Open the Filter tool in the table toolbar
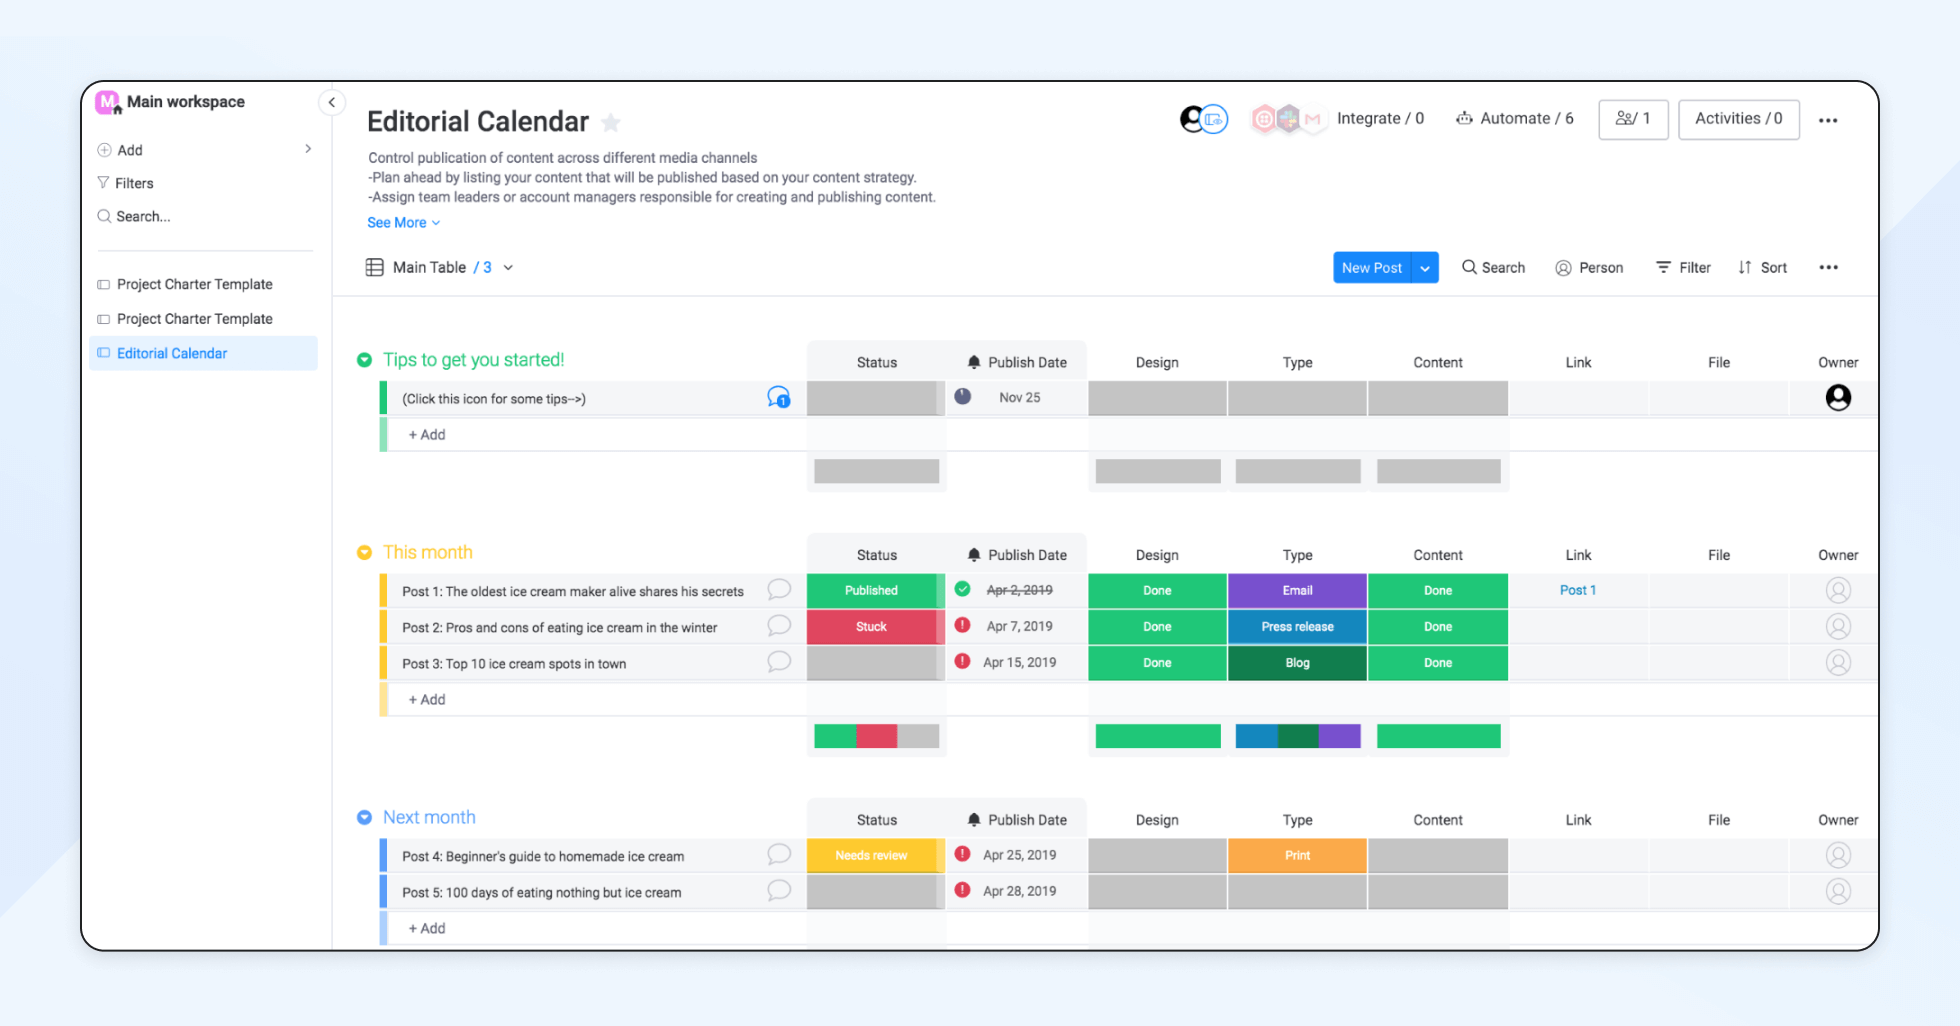Viewport: 1960px width, 1026px height. pyautogui.click(x=1683, y=268)
